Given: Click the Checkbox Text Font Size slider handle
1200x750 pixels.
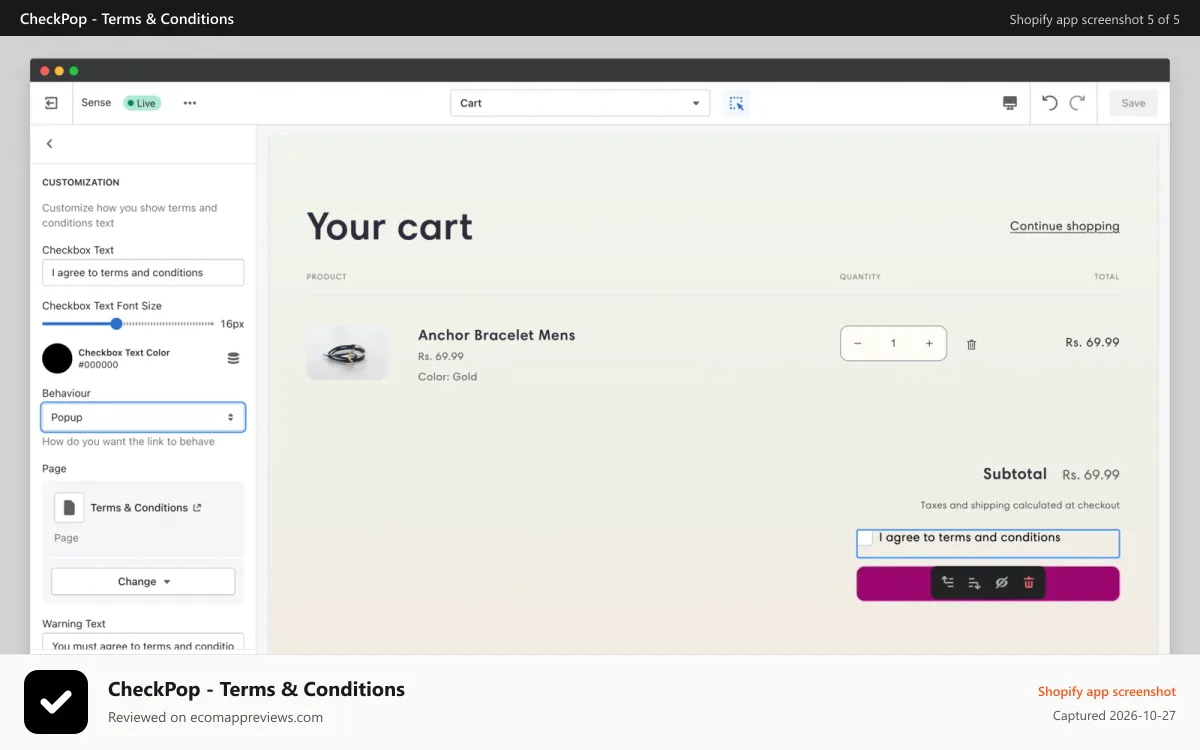Looking at the screenshot, I should point(116,324).
